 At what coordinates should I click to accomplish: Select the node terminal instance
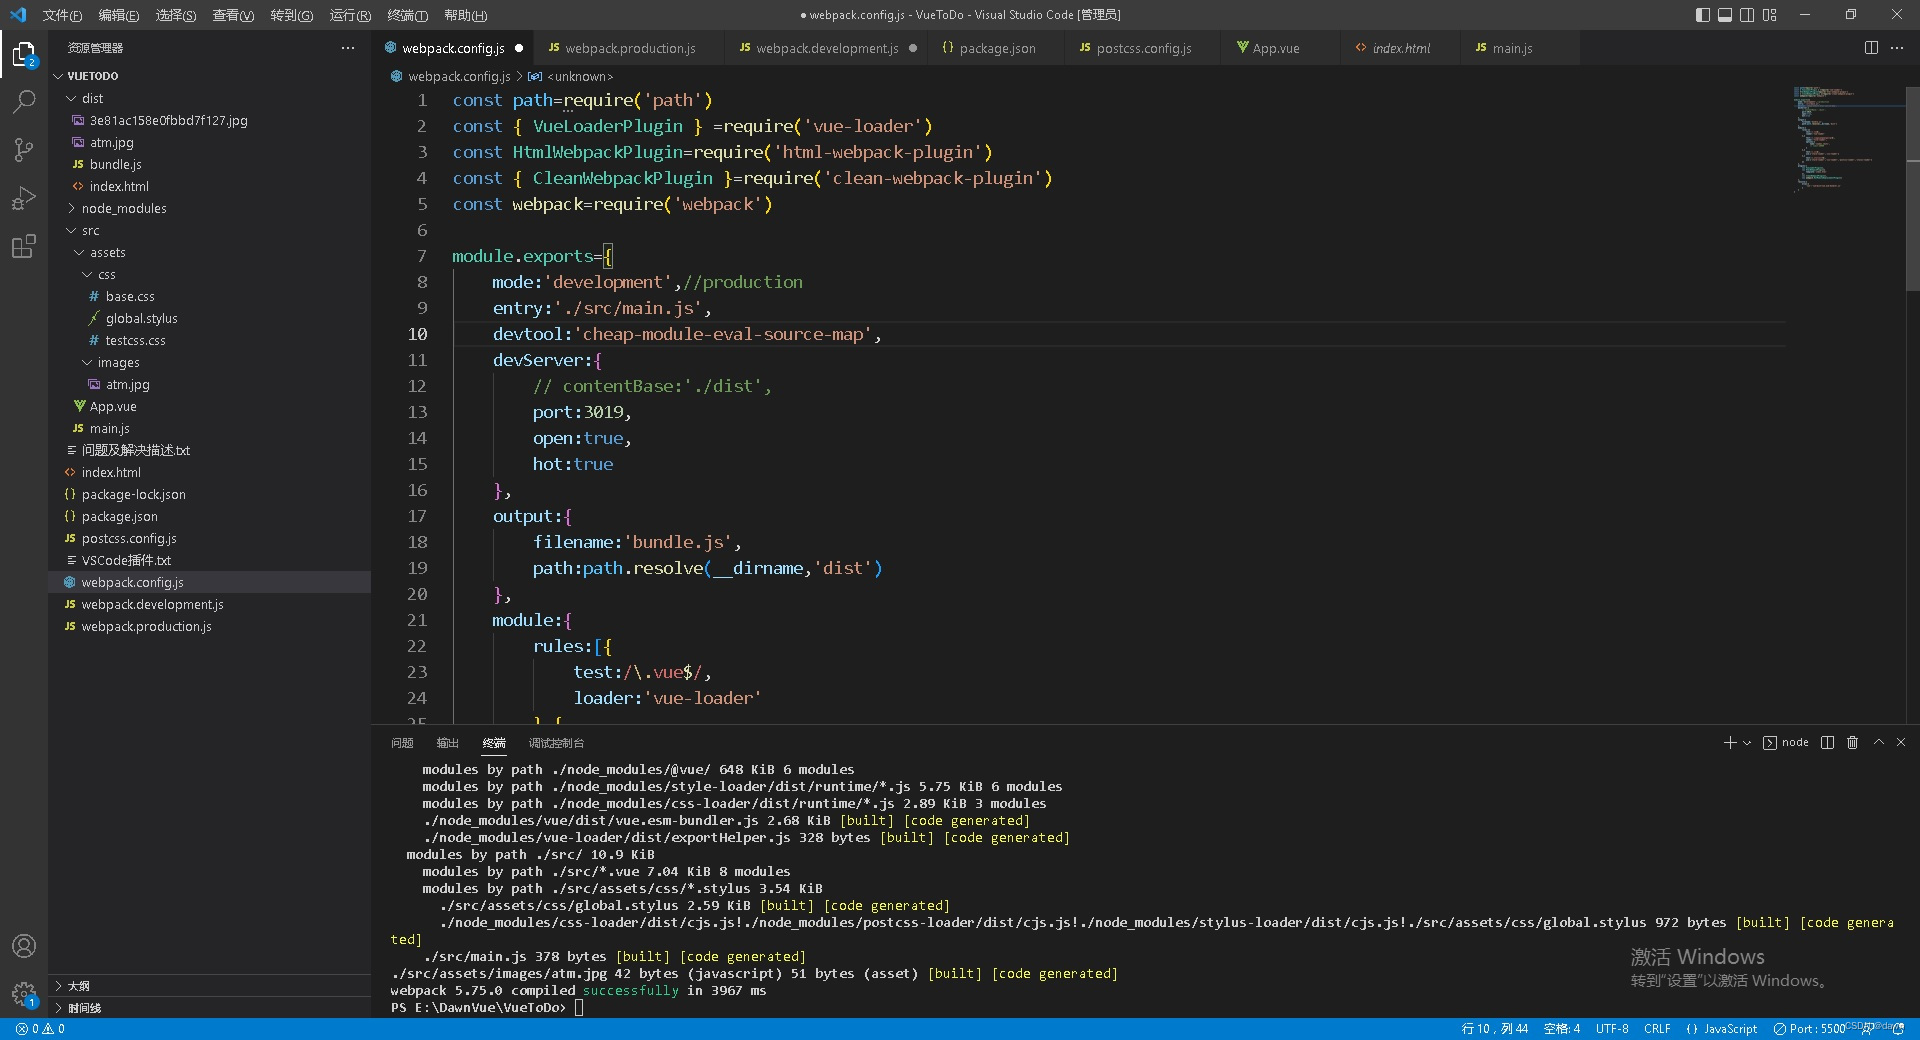tap(1786, 742)
